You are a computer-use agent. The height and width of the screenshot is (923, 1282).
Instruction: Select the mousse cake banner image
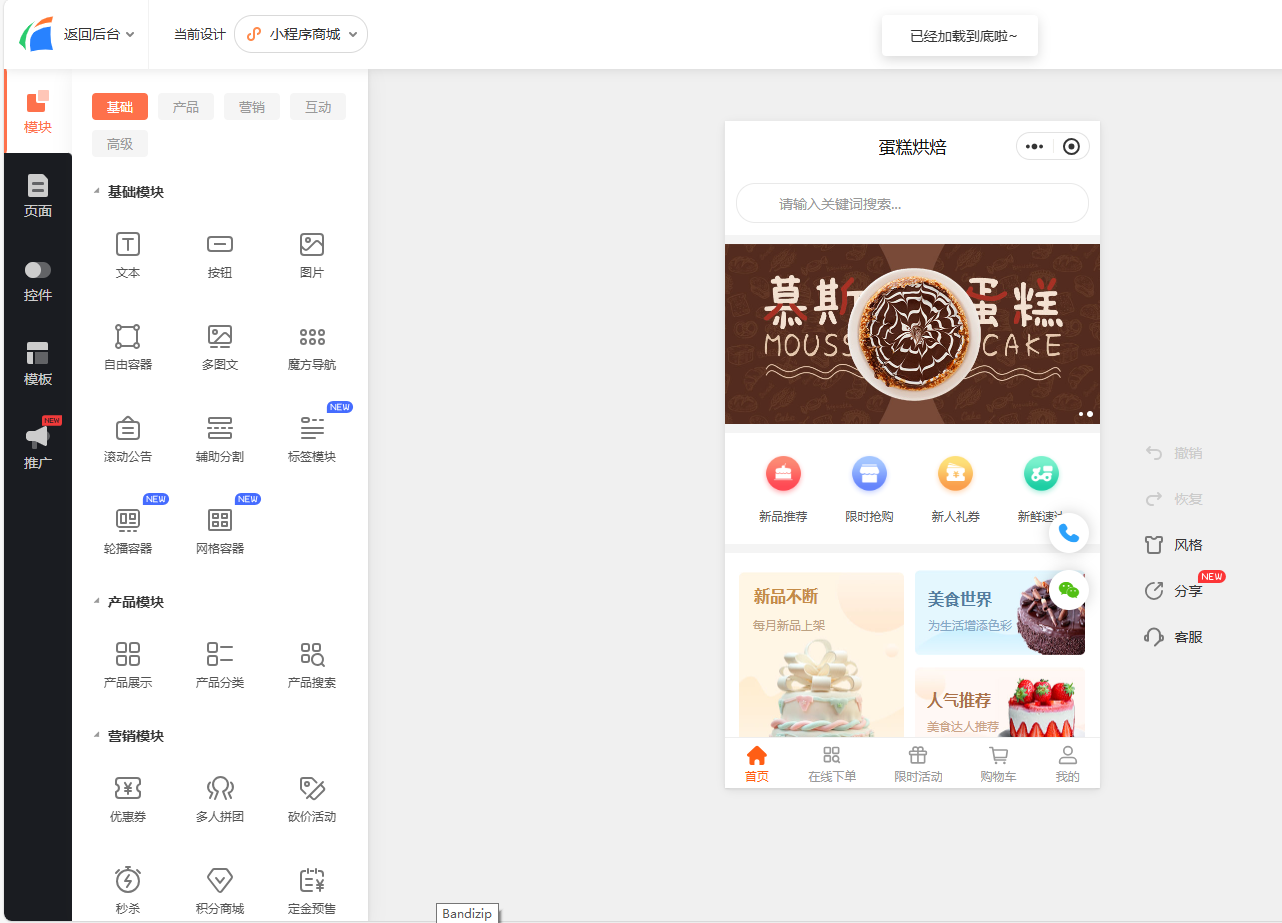pos(912,334)
